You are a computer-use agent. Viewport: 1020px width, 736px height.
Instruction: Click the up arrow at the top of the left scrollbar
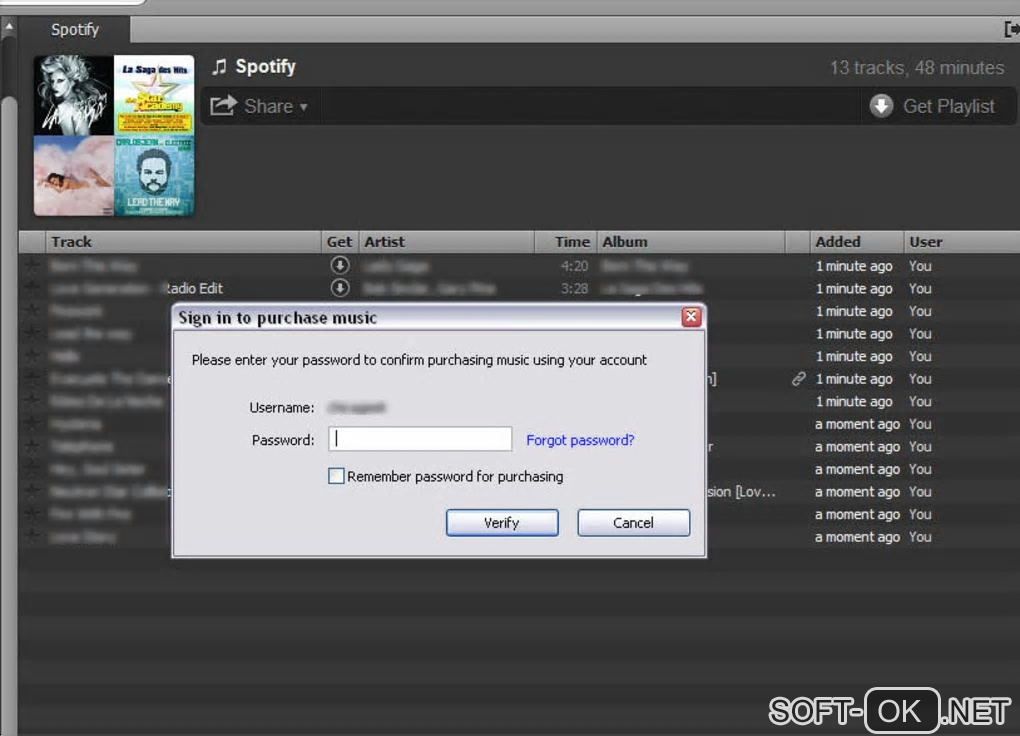pos(9,27)
